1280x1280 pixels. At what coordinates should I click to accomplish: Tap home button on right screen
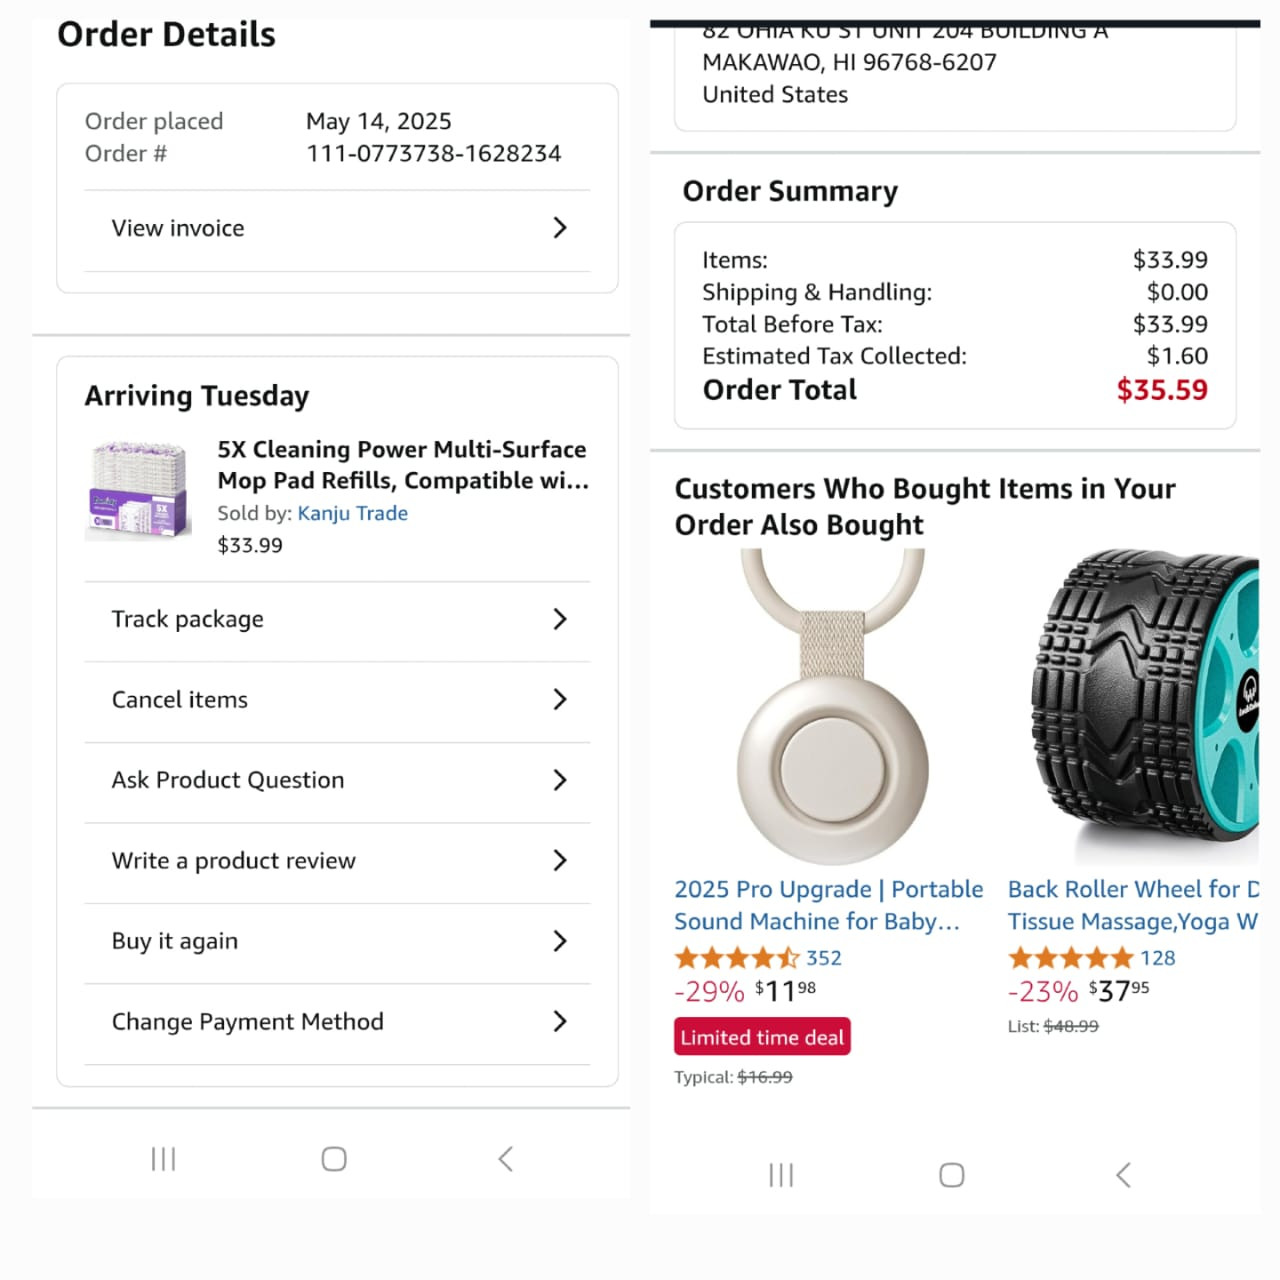(952, 1175)
